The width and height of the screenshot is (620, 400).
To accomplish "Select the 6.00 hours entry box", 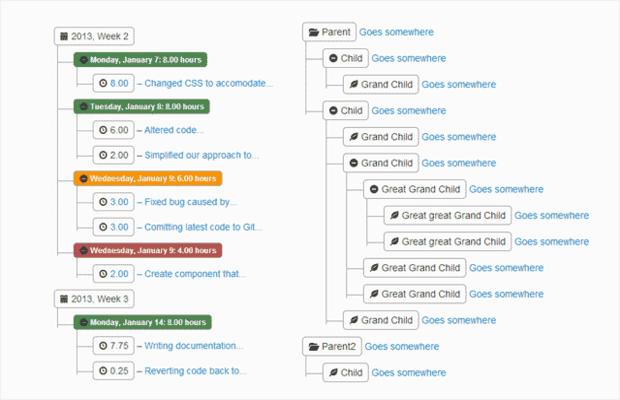I will [x=113, y=130].
